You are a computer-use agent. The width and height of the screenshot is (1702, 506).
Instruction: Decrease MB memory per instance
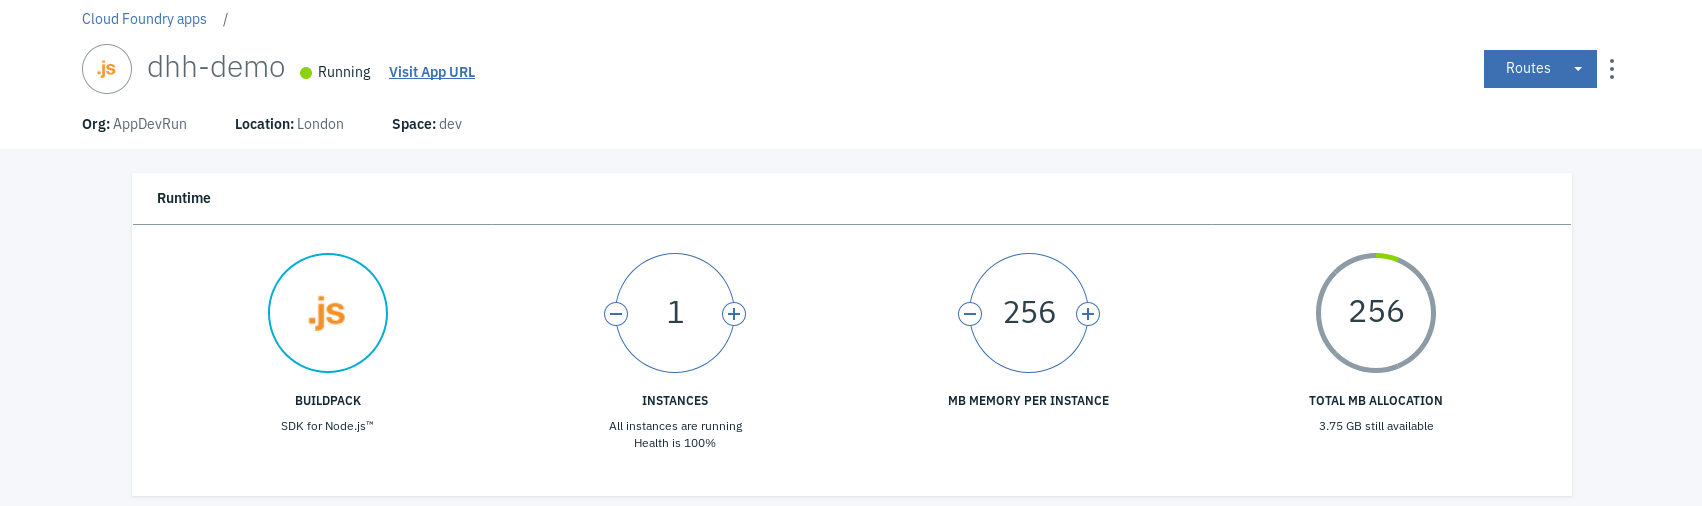click(970, 314)
